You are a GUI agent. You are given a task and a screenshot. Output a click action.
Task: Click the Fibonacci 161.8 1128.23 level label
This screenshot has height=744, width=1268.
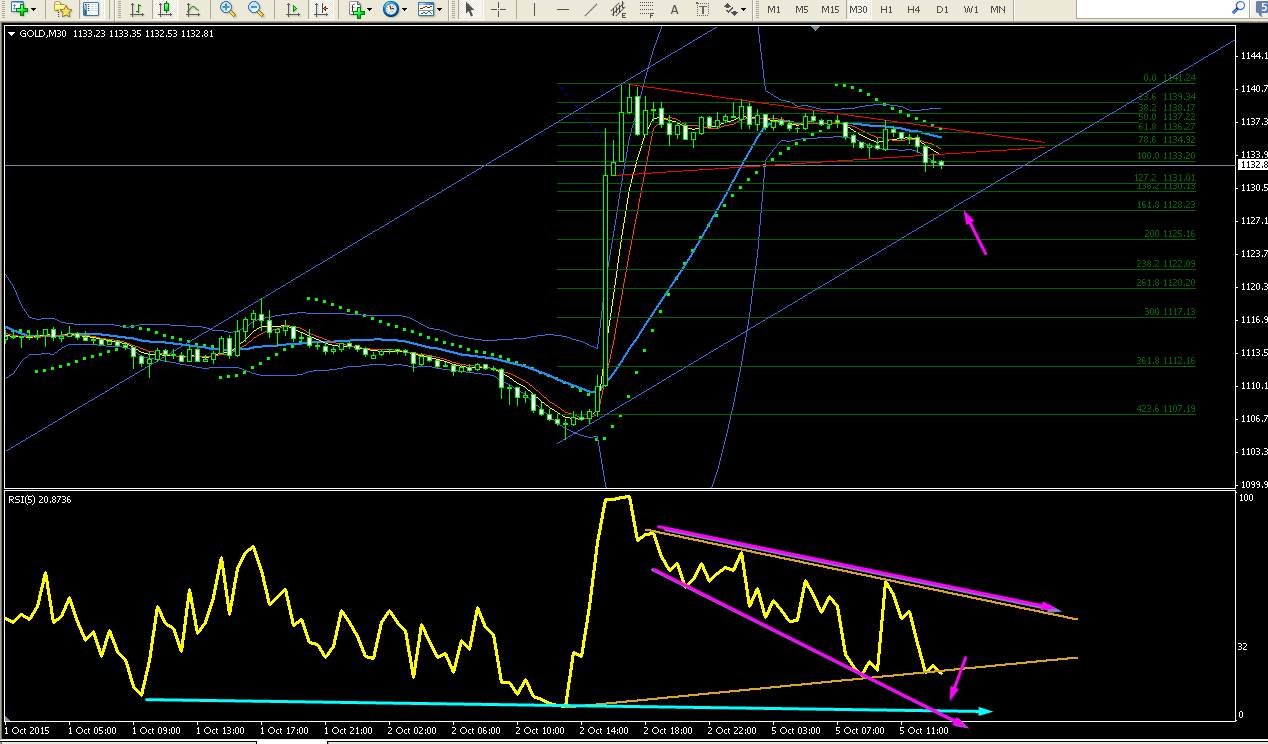click(1166, 205)
